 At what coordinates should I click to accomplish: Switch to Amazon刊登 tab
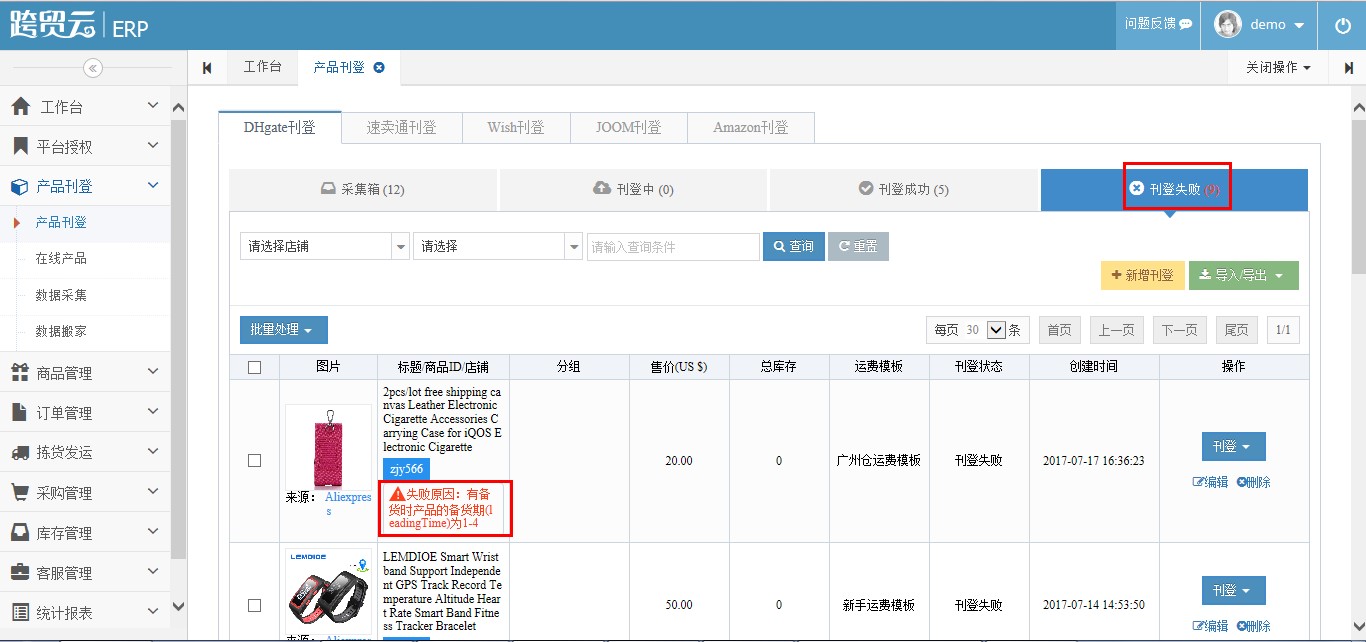[x=751, y=128]
